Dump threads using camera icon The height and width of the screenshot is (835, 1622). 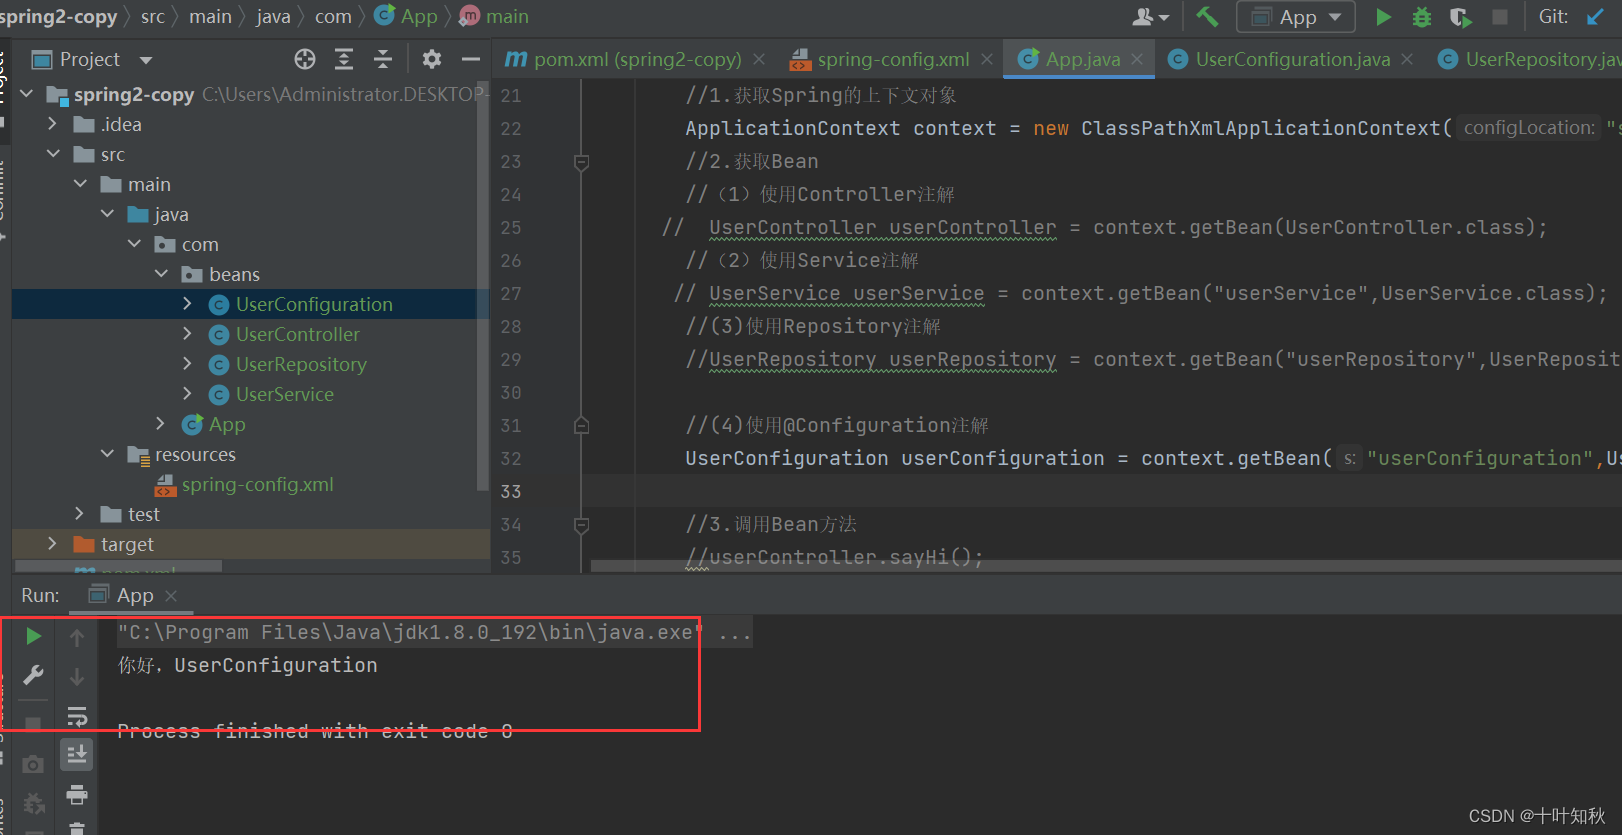[x=33, y=764]
